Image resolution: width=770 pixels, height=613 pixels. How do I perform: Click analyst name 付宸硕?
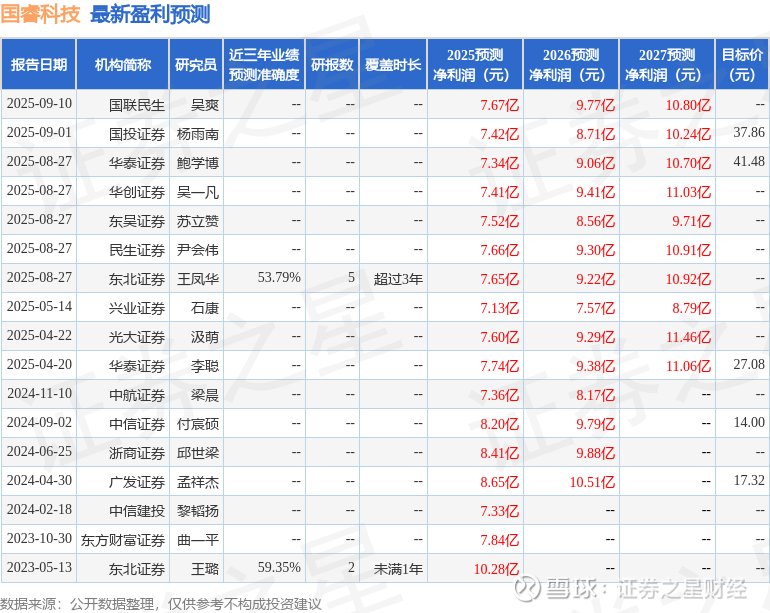click(x=198, y=423)
